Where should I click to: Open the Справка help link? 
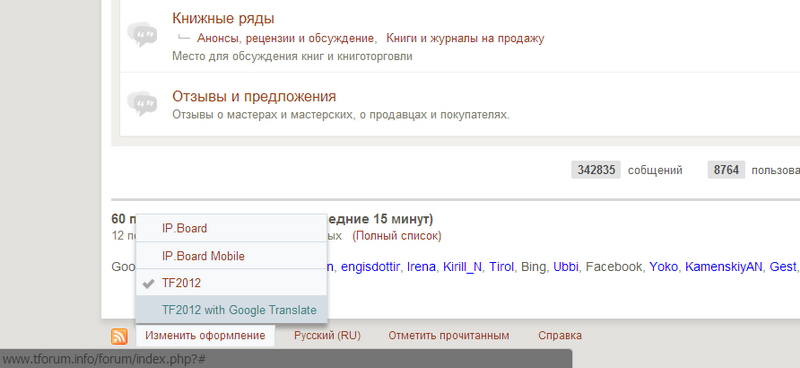point(560,335)
